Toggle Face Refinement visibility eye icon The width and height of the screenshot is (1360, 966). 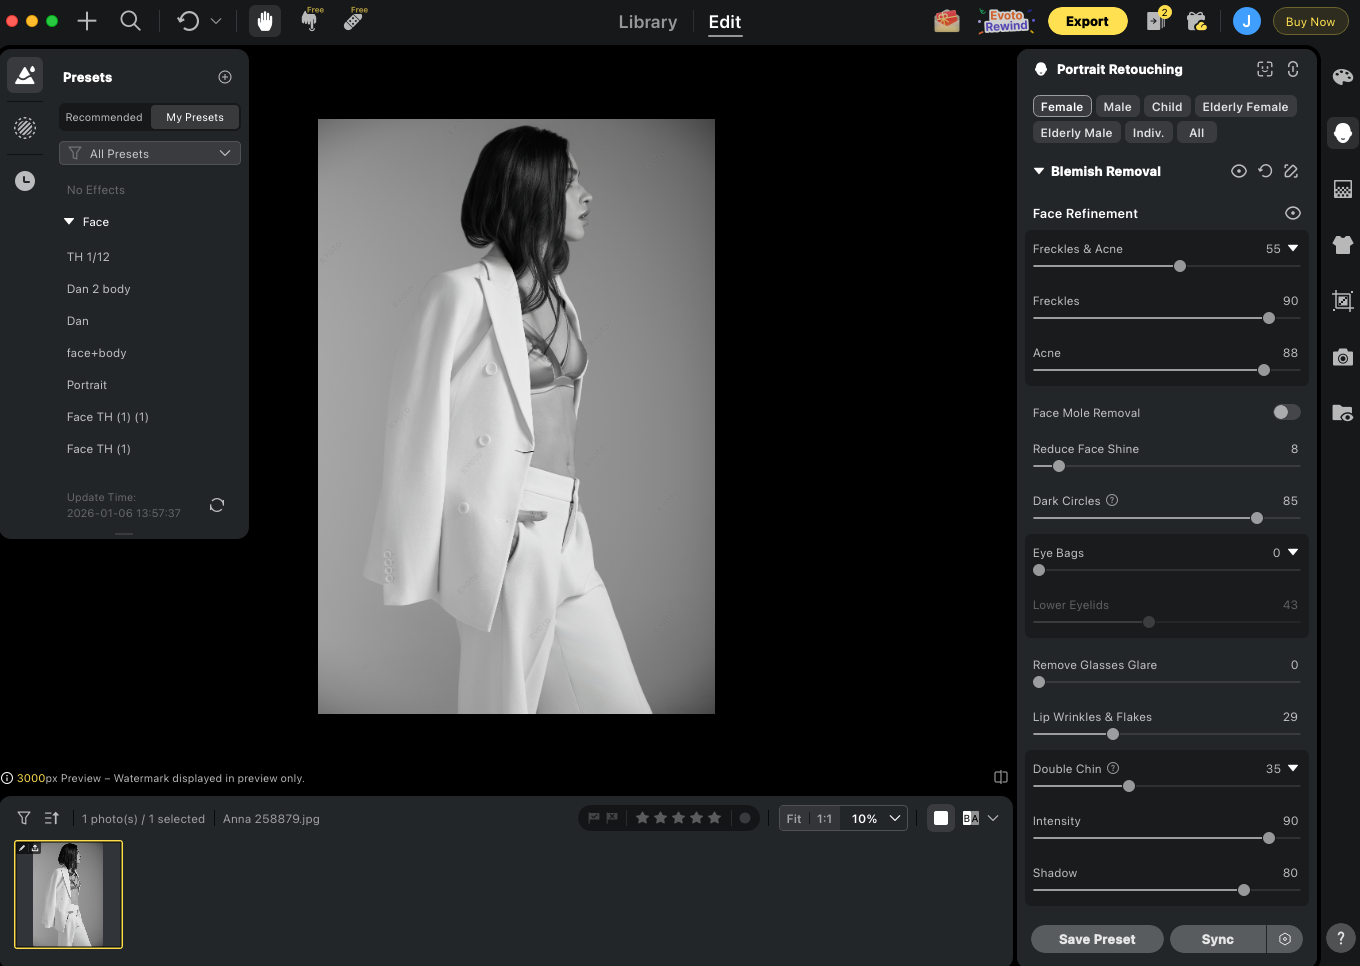coord(1292,213)
